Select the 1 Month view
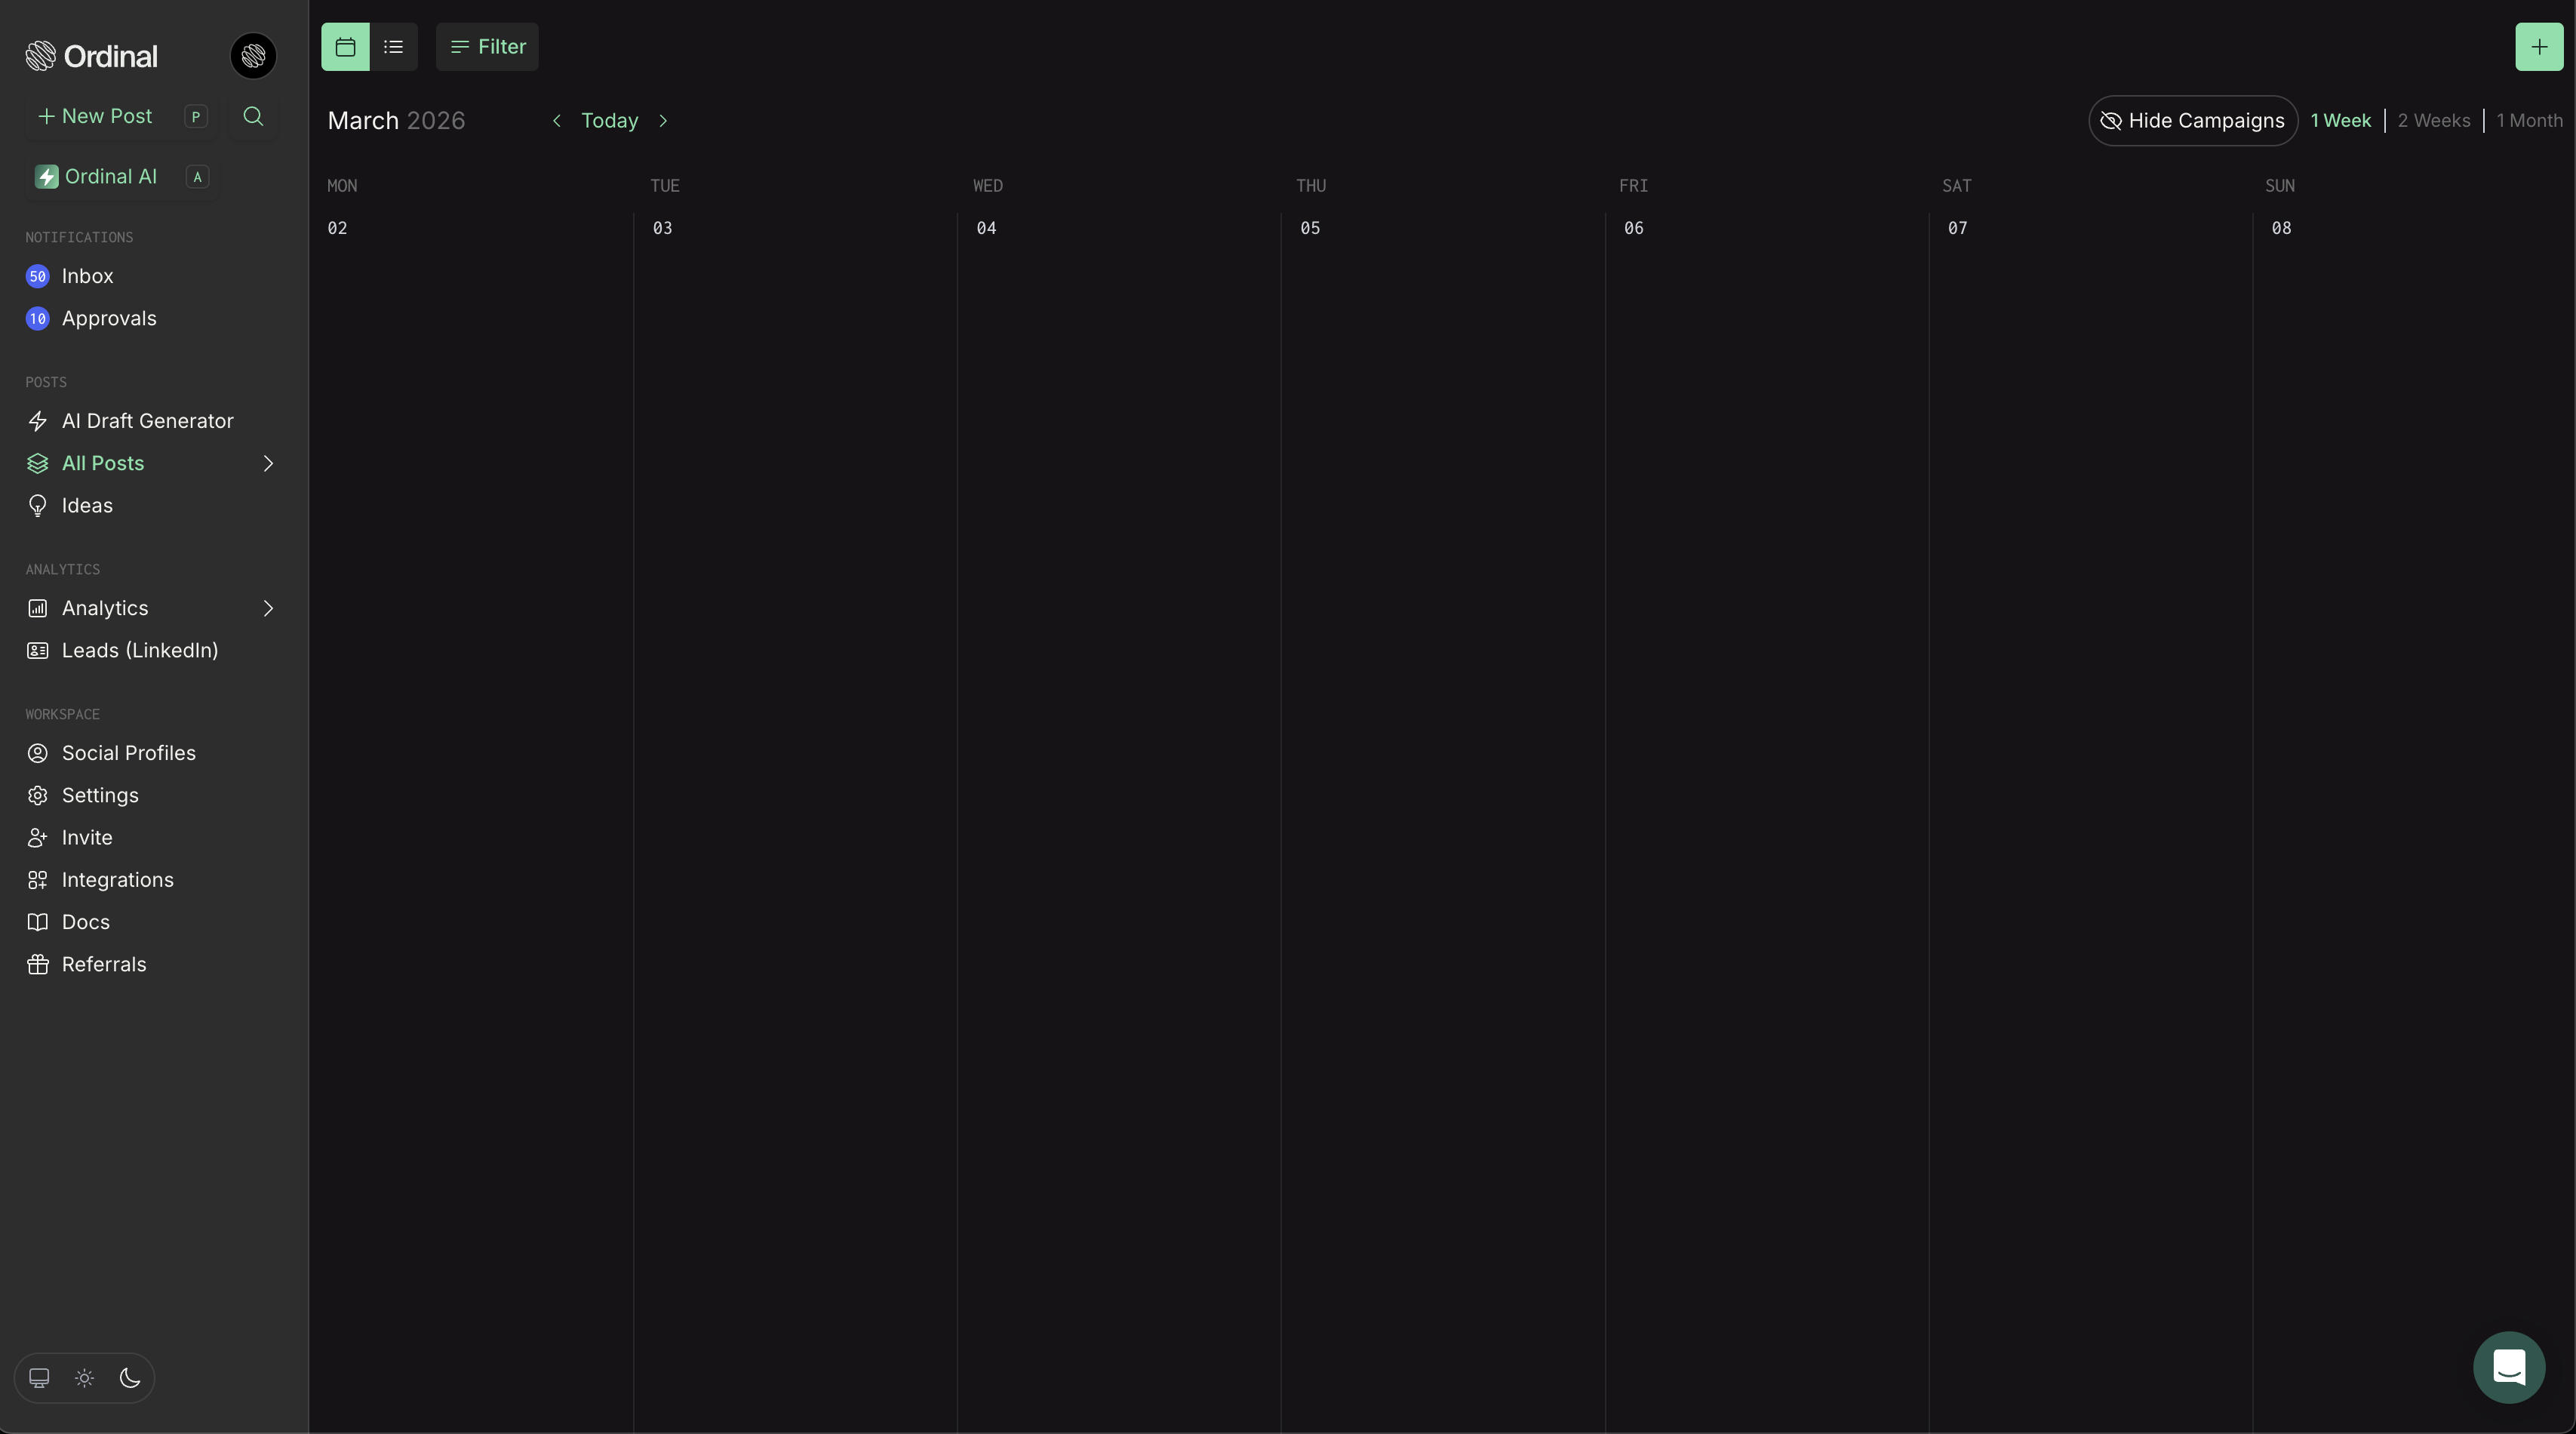The width and height of the screenshot is (2576, 1434). pyautogui.click(x=2529, y=121)
